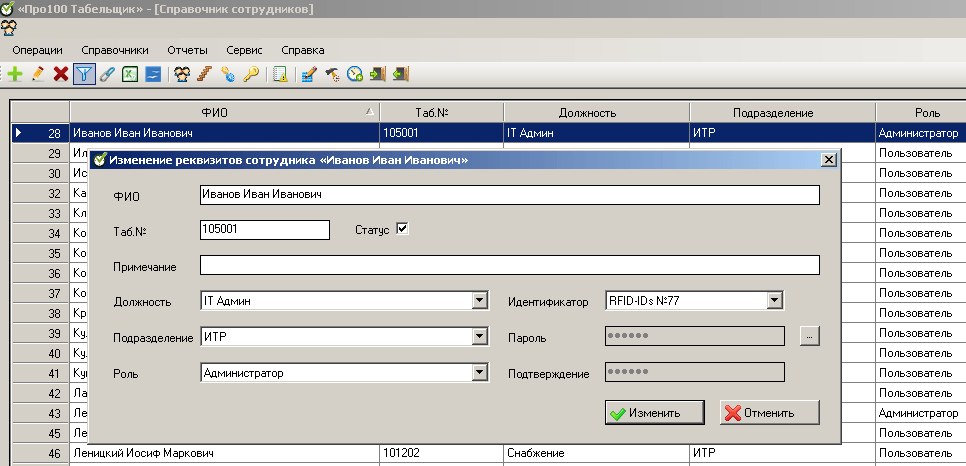Select the row Леницкий Иосиф Маркович
Viewport: 966px width, 466px height.
click(489, 454)
